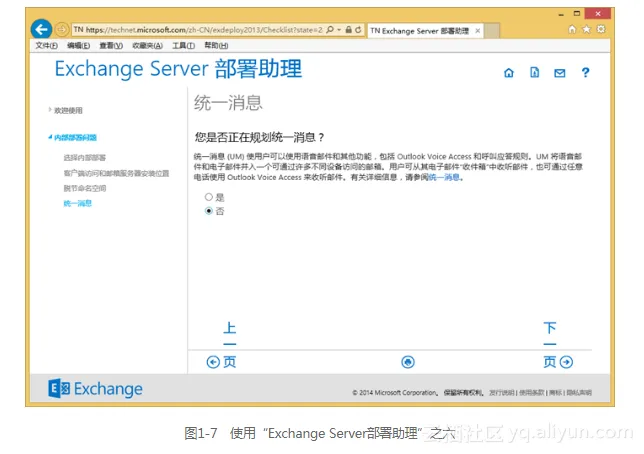The width and height of the screenshot is (644, 454).
Task: Select the 否 (No) radio button
Action: (x=209, y=211)
